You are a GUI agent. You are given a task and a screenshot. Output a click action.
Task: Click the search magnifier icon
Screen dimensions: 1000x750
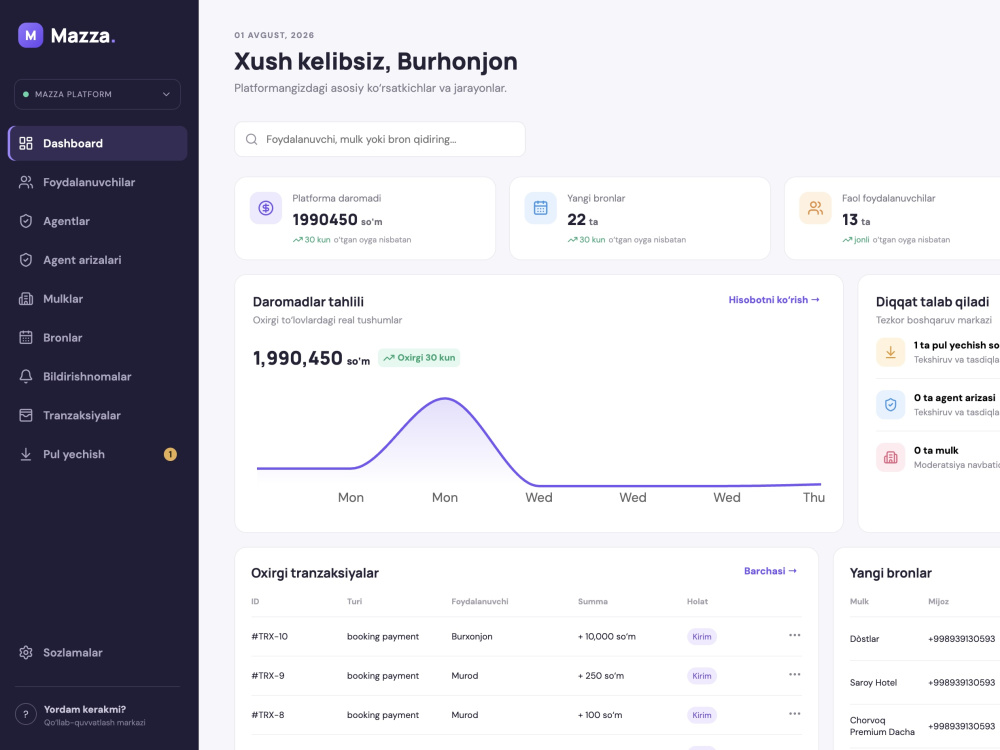coord(252,139)
